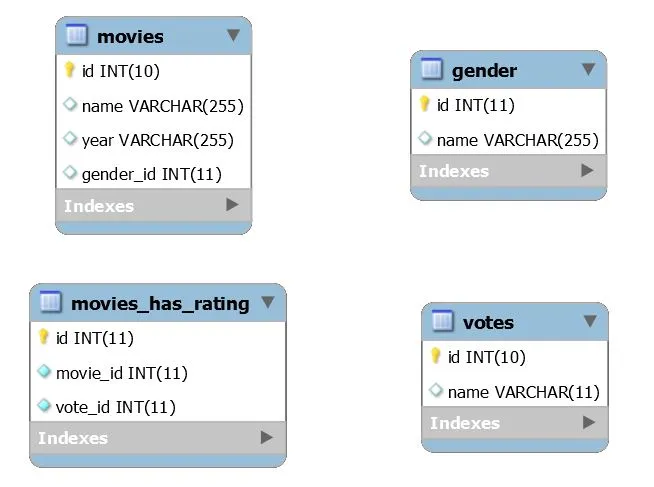Collapse the gender table with its arrow
This screenshot has width=654, height=487.
tap(588, 70)
